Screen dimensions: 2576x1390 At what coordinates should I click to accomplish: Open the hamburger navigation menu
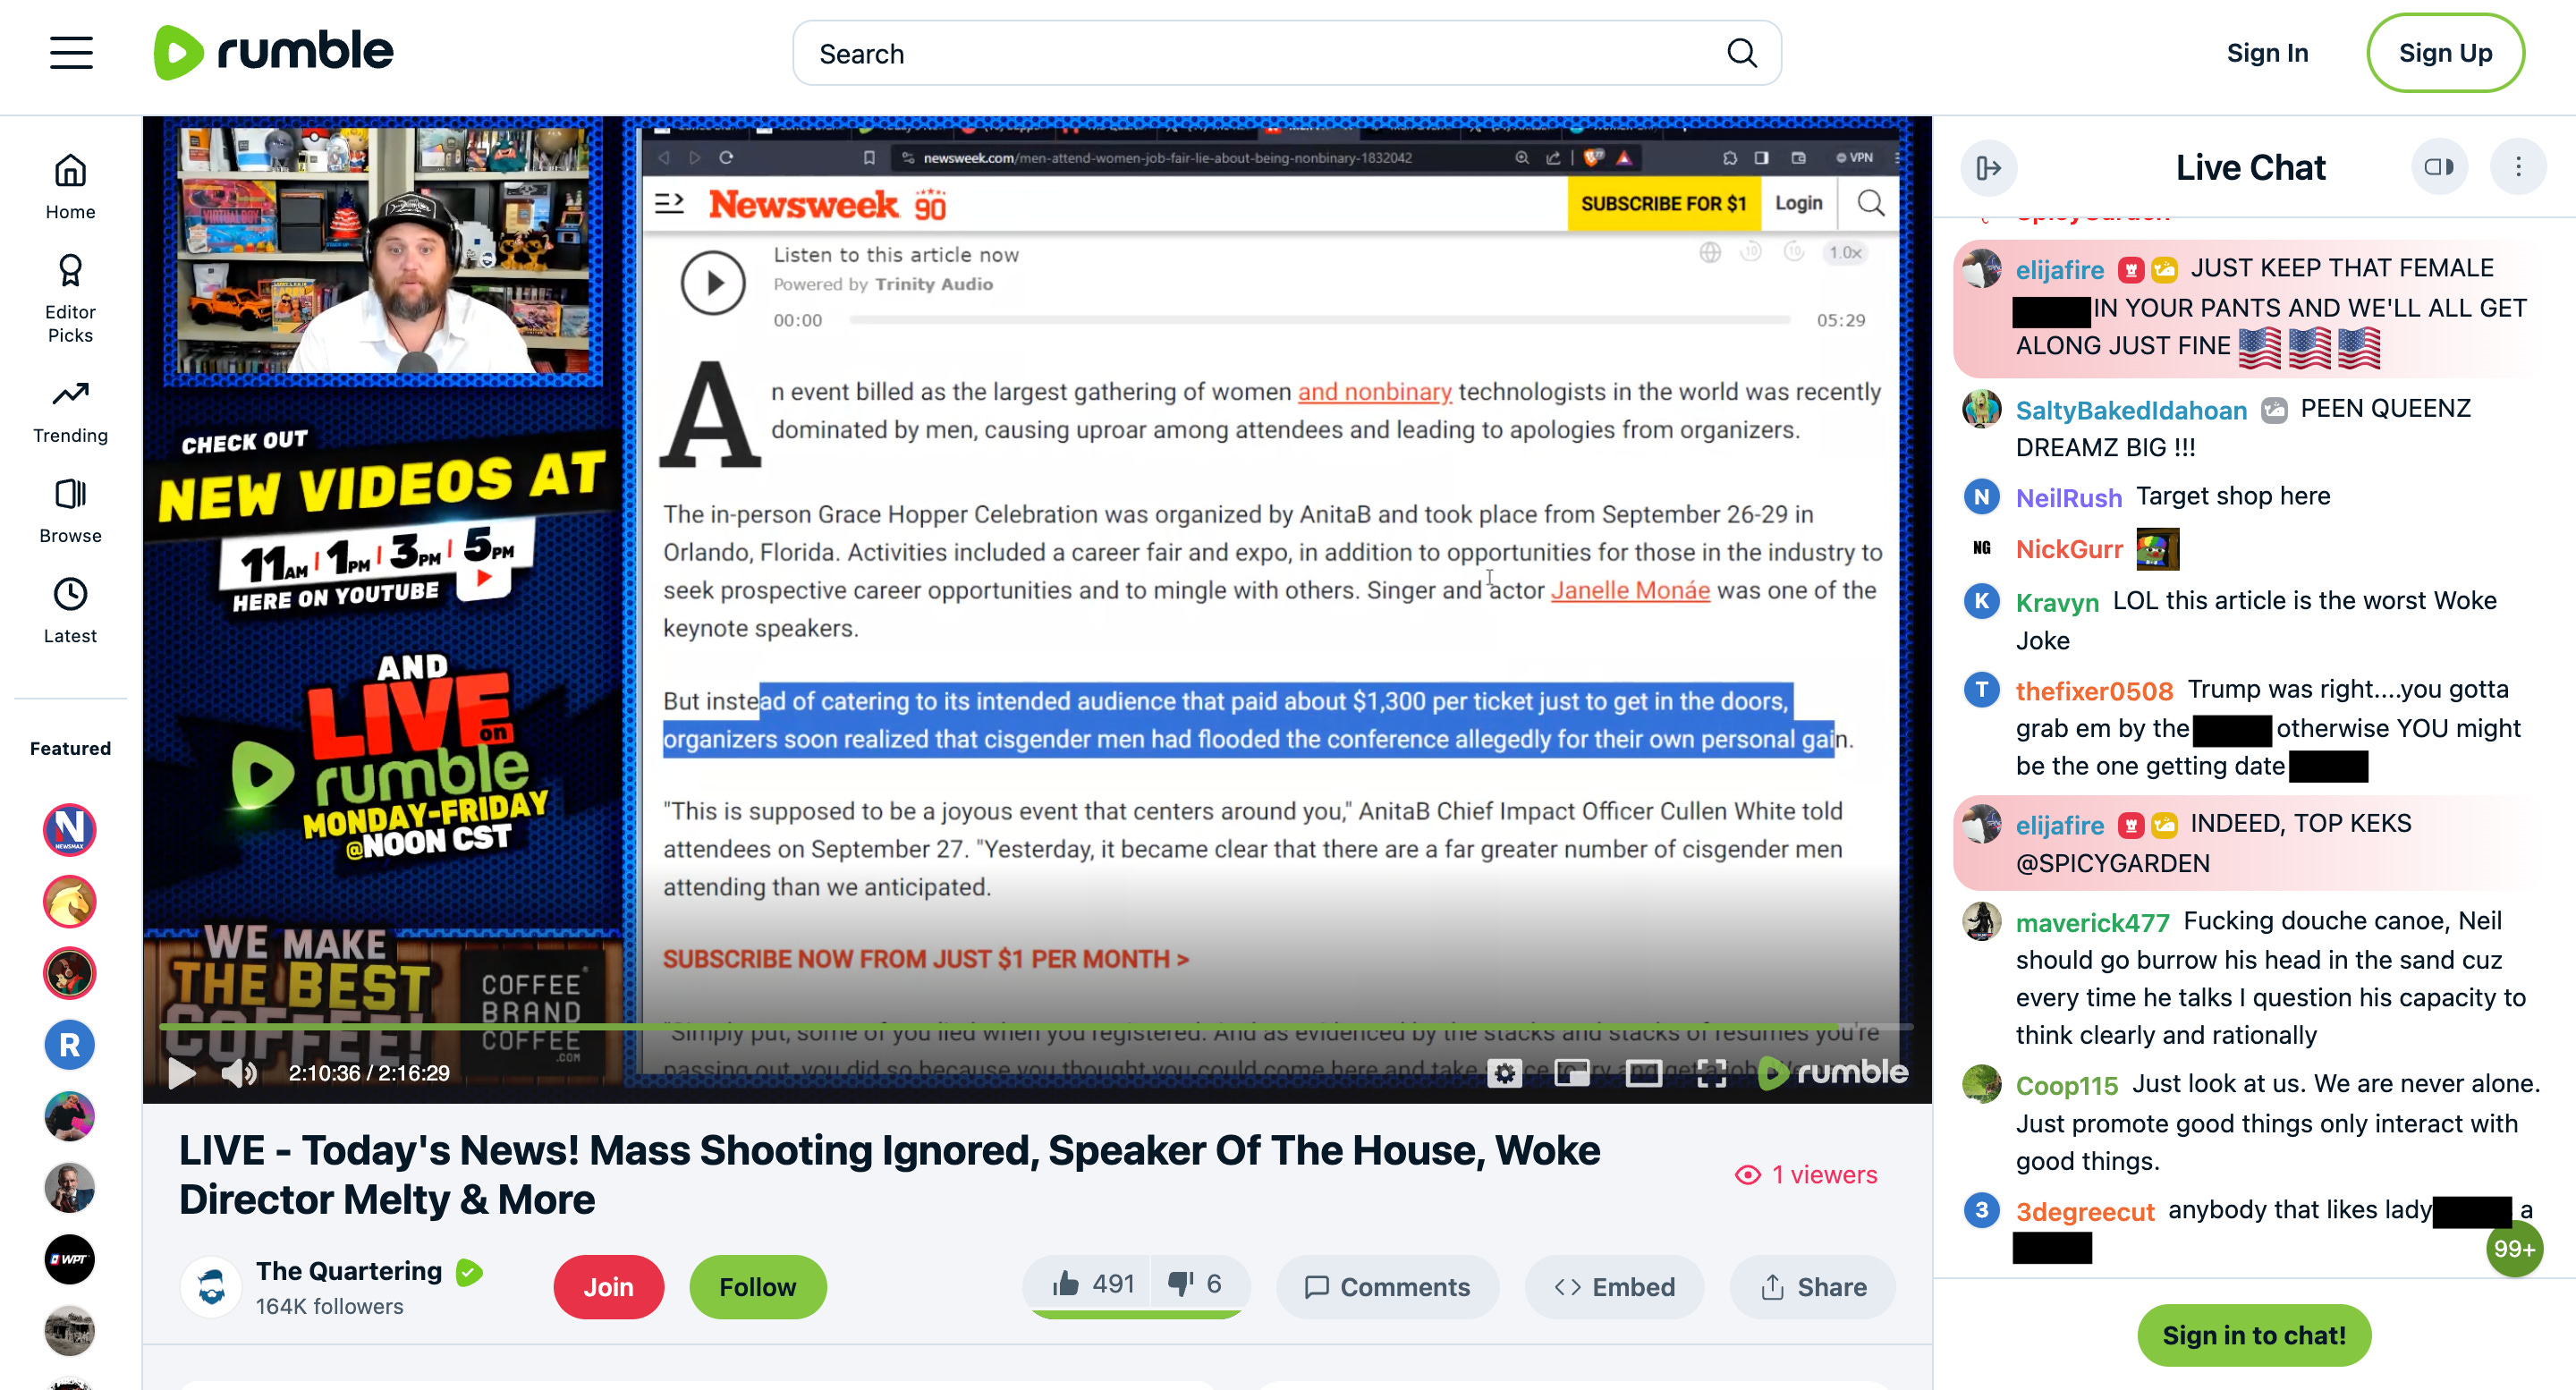pyautogui.click(x=71, y=52)
